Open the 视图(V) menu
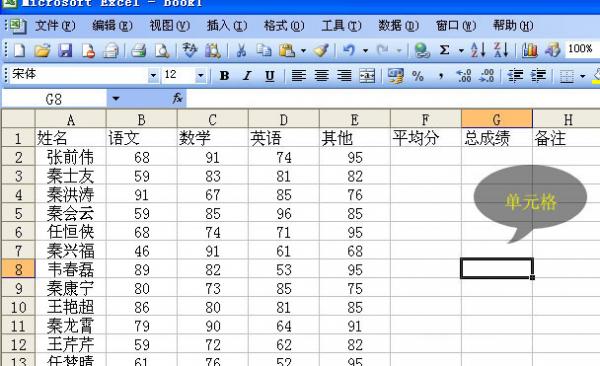This screenshot has height=366, width=600. pos(170,26)
